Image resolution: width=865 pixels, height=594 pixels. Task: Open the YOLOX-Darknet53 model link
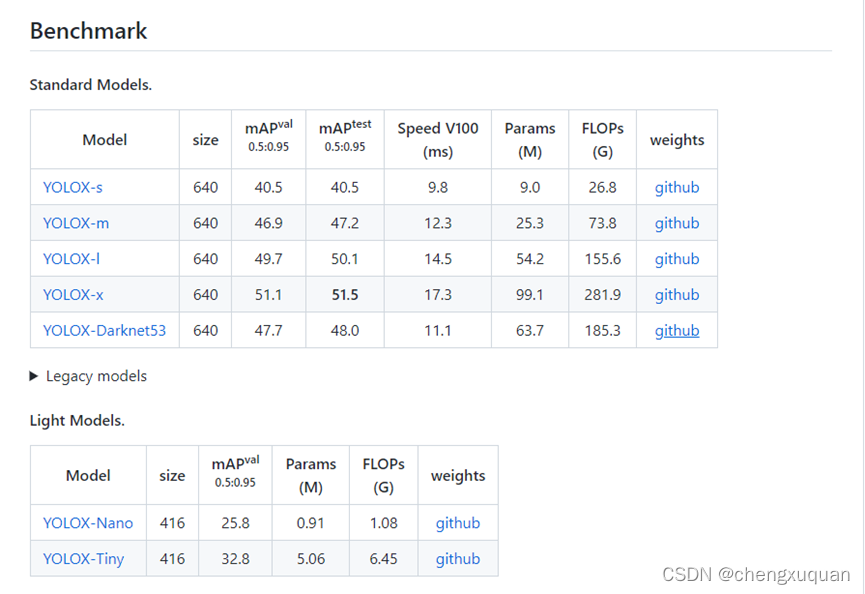(x=104, y=331)
